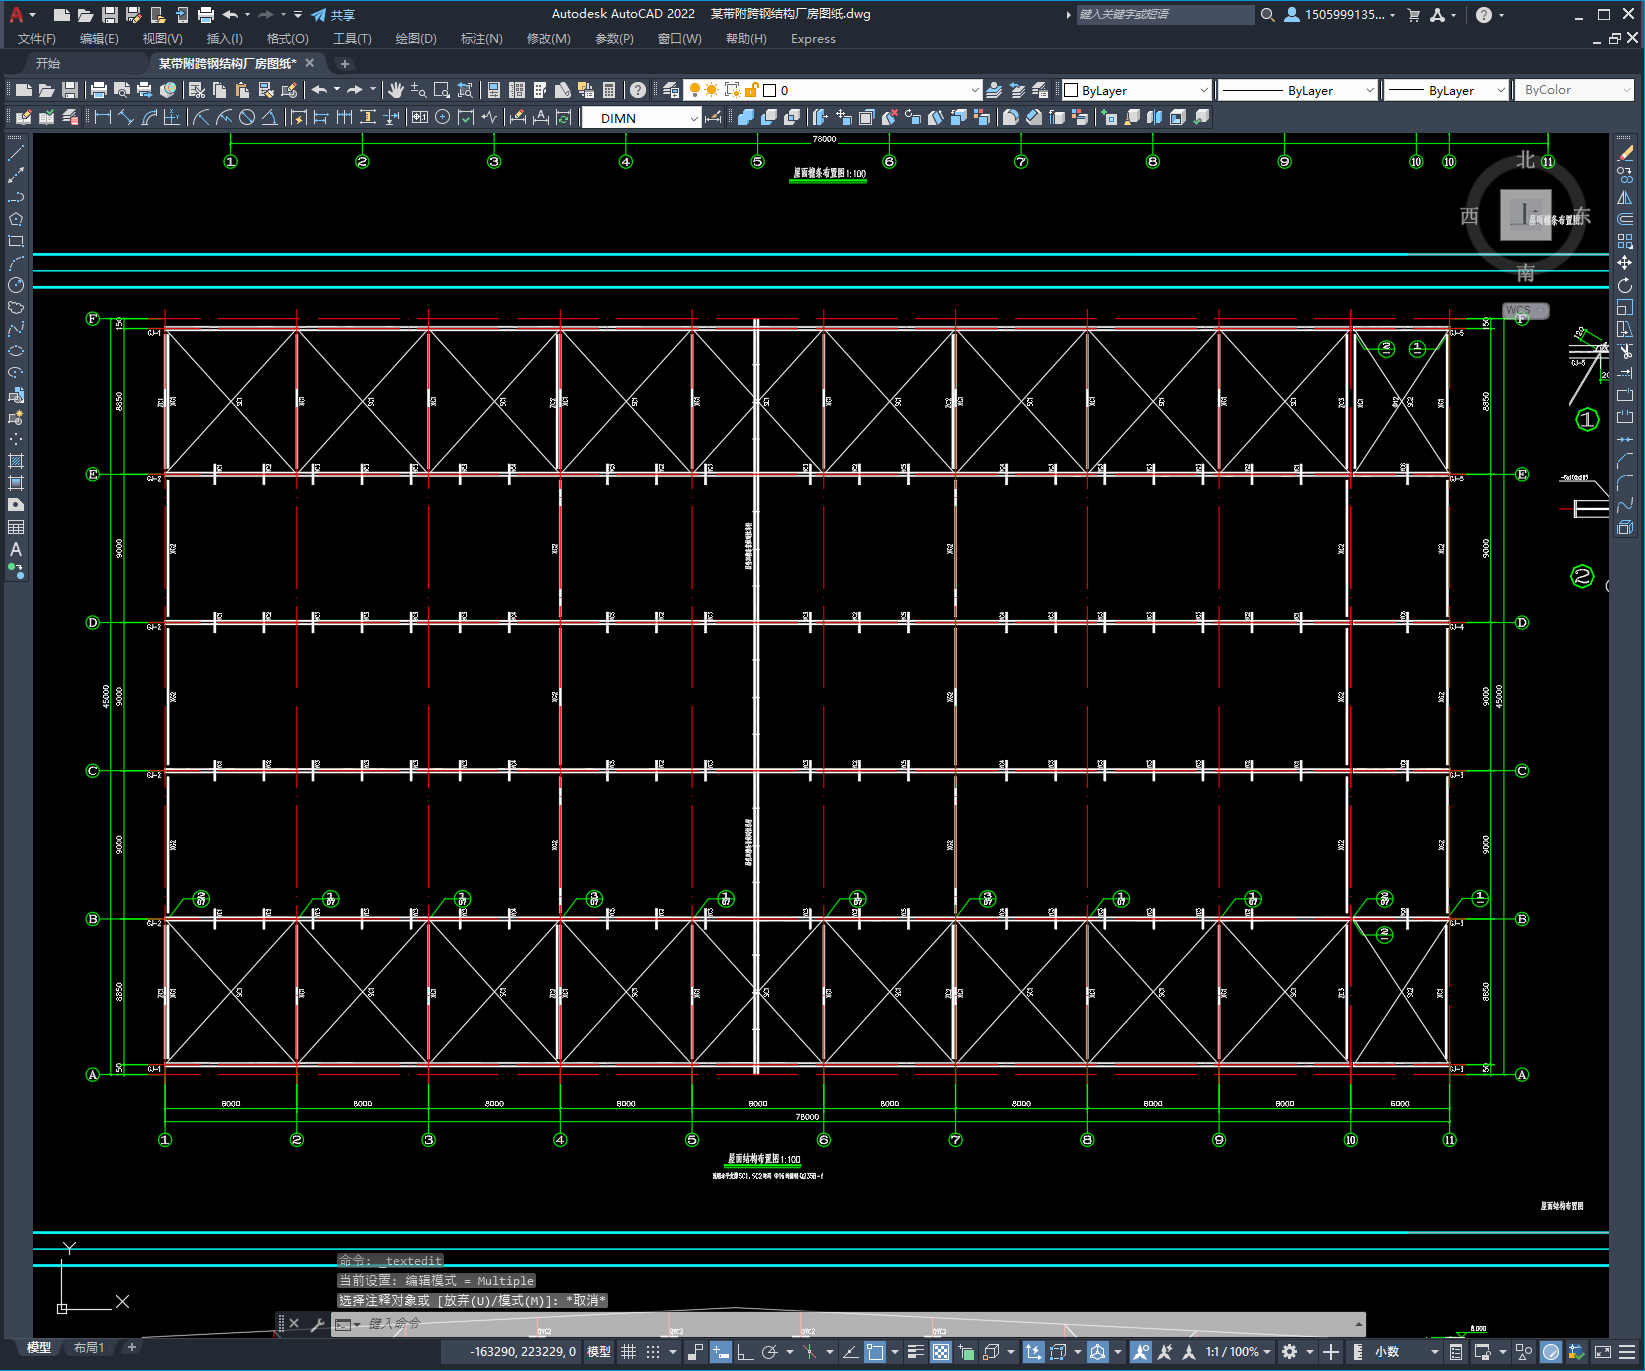Select the Hatch tool in the draw toolbar
The height and width of the screenshot is (1371, 1645).
[16, 461]
